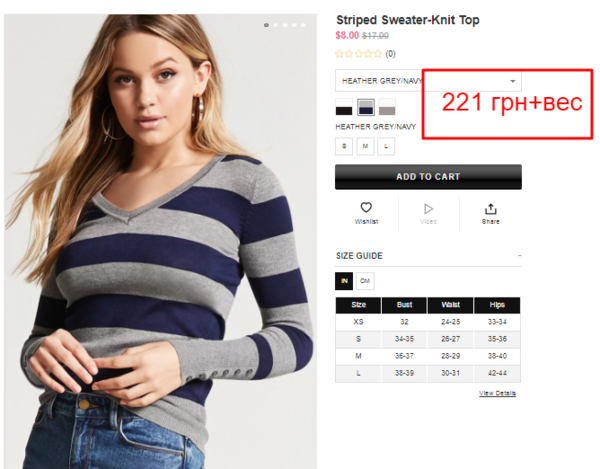Image resolution: width=600 pixels, height=469 pixels.
Task: Select size S button
Action: click(x=344, y=146)
